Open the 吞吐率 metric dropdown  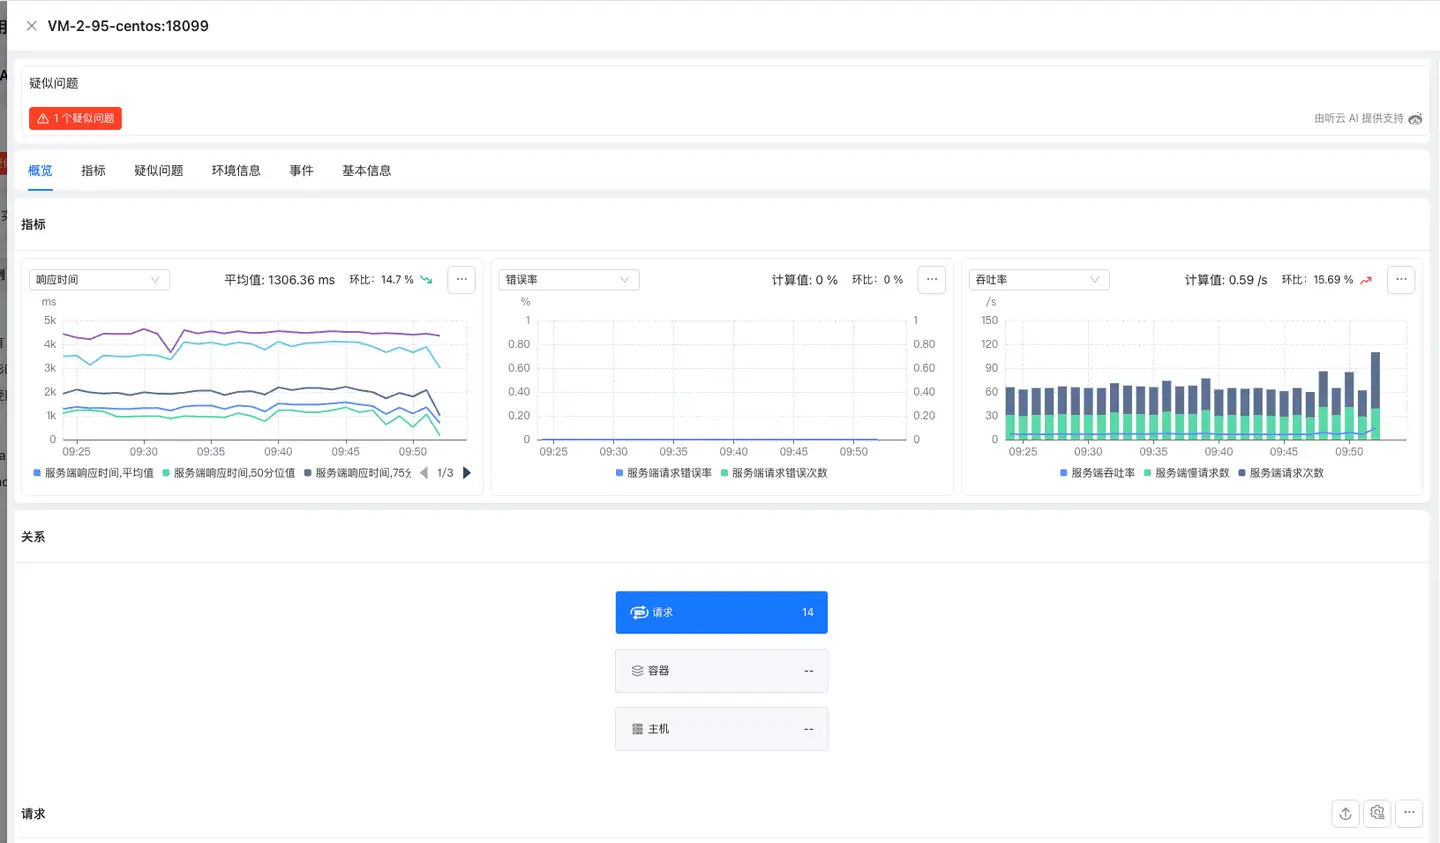[x=1038, y=279]
